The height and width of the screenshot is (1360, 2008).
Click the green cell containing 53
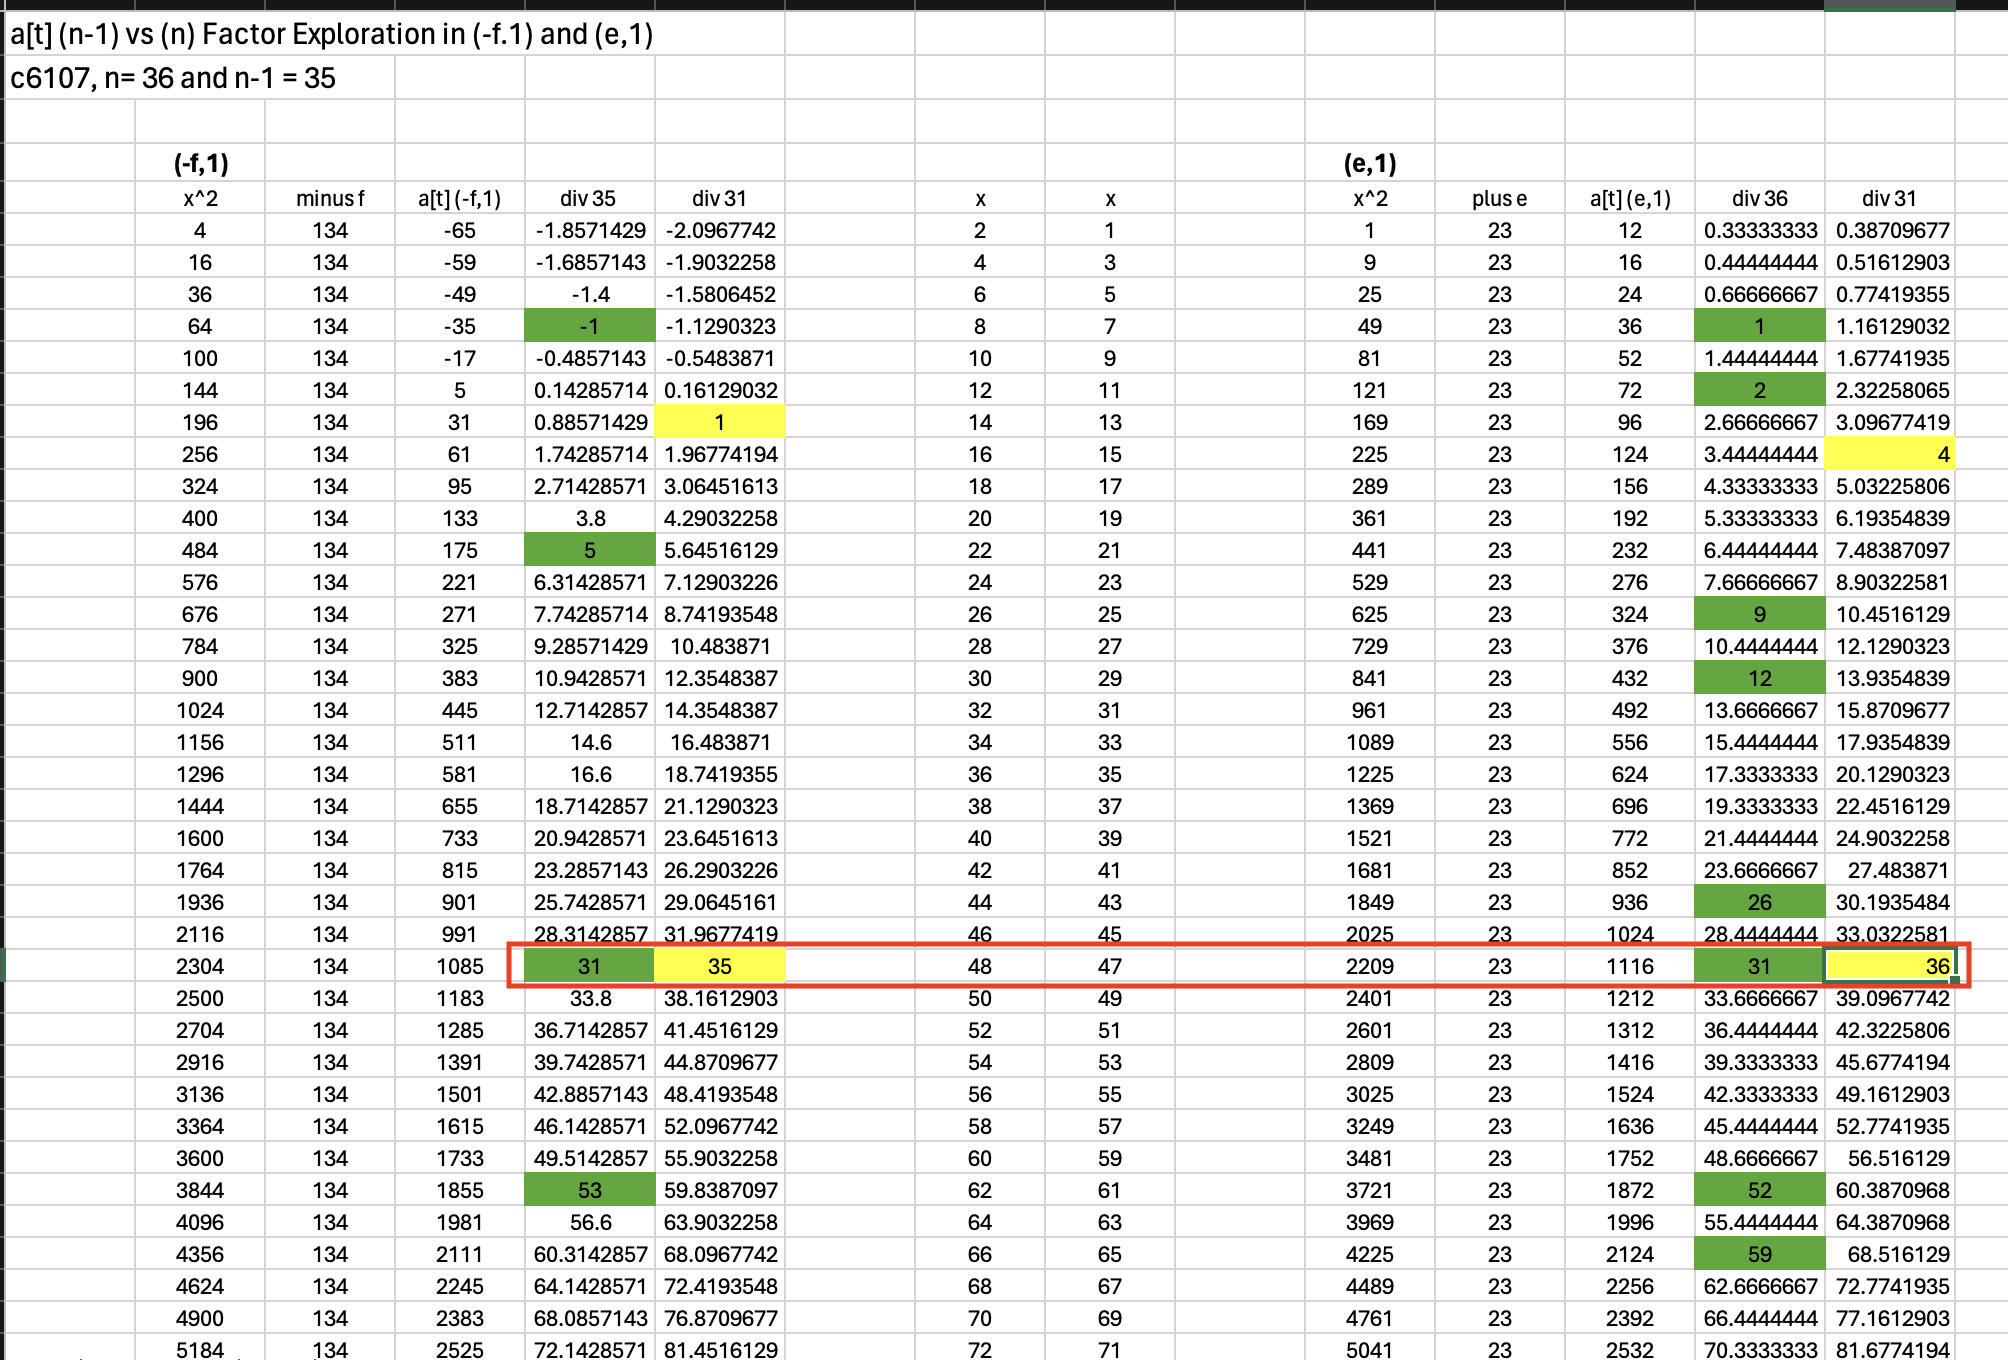tap(590, 1190)
